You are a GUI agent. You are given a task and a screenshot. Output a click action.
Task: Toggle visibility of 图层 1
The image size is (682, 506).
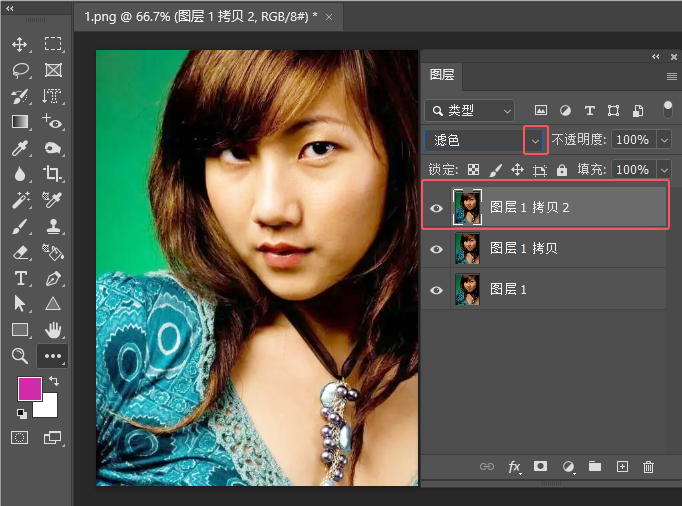[436, 290]
